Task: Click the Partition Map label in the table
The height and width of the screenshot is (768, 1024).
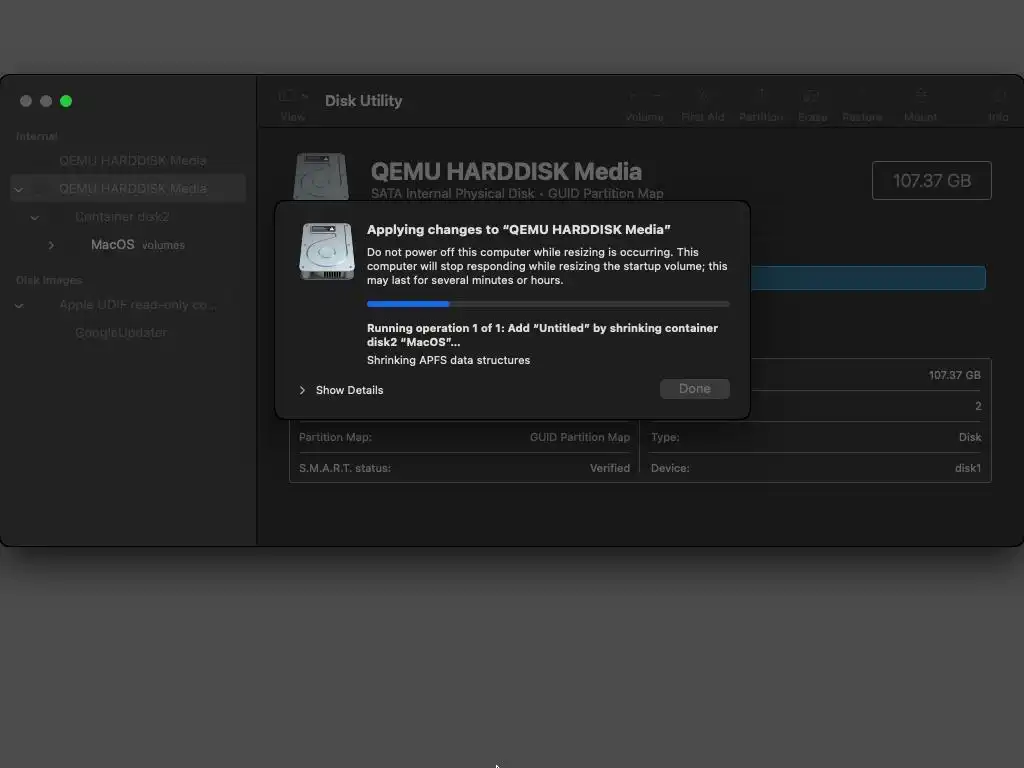Action: pyautogui.click(x=335, y=437)
